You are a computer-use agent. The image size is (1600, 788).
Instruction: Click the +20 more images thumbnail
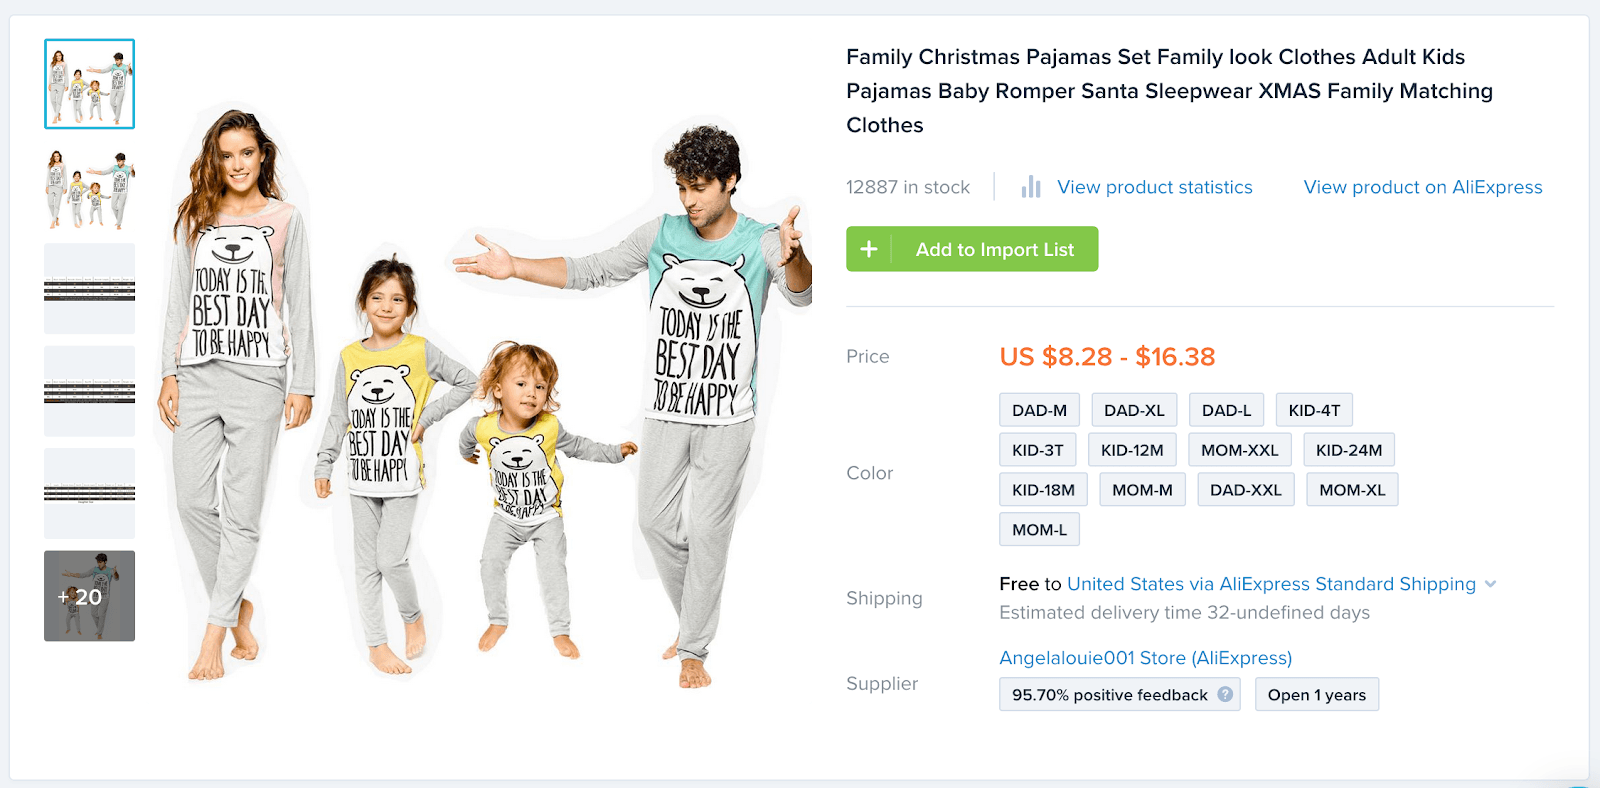coord(89,596)
